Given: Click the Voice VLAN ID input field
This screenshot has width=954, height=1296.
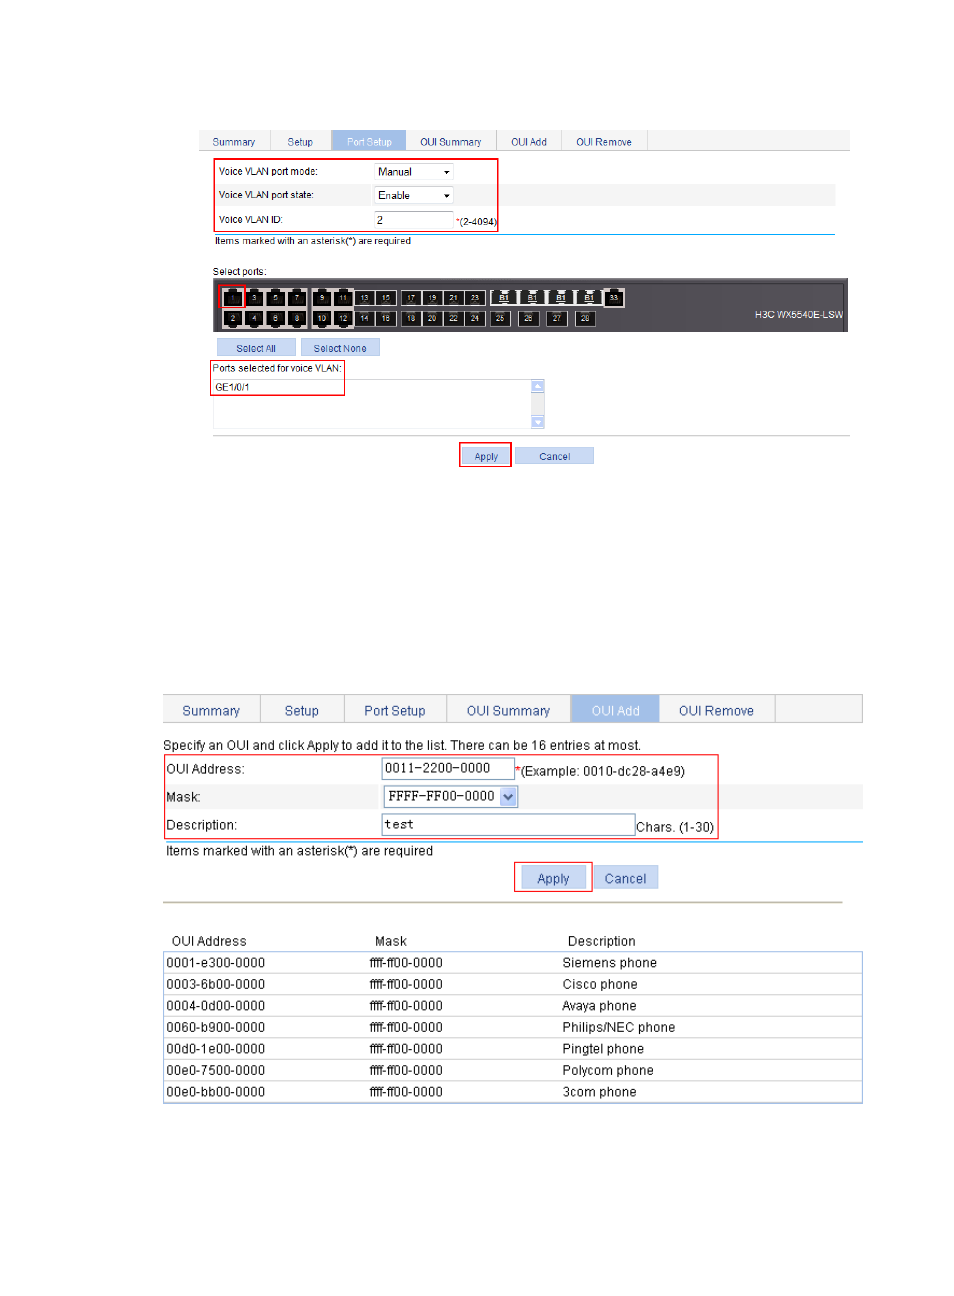Looking at the screenshot, I should pyautogui.click(x=413, y=220).
